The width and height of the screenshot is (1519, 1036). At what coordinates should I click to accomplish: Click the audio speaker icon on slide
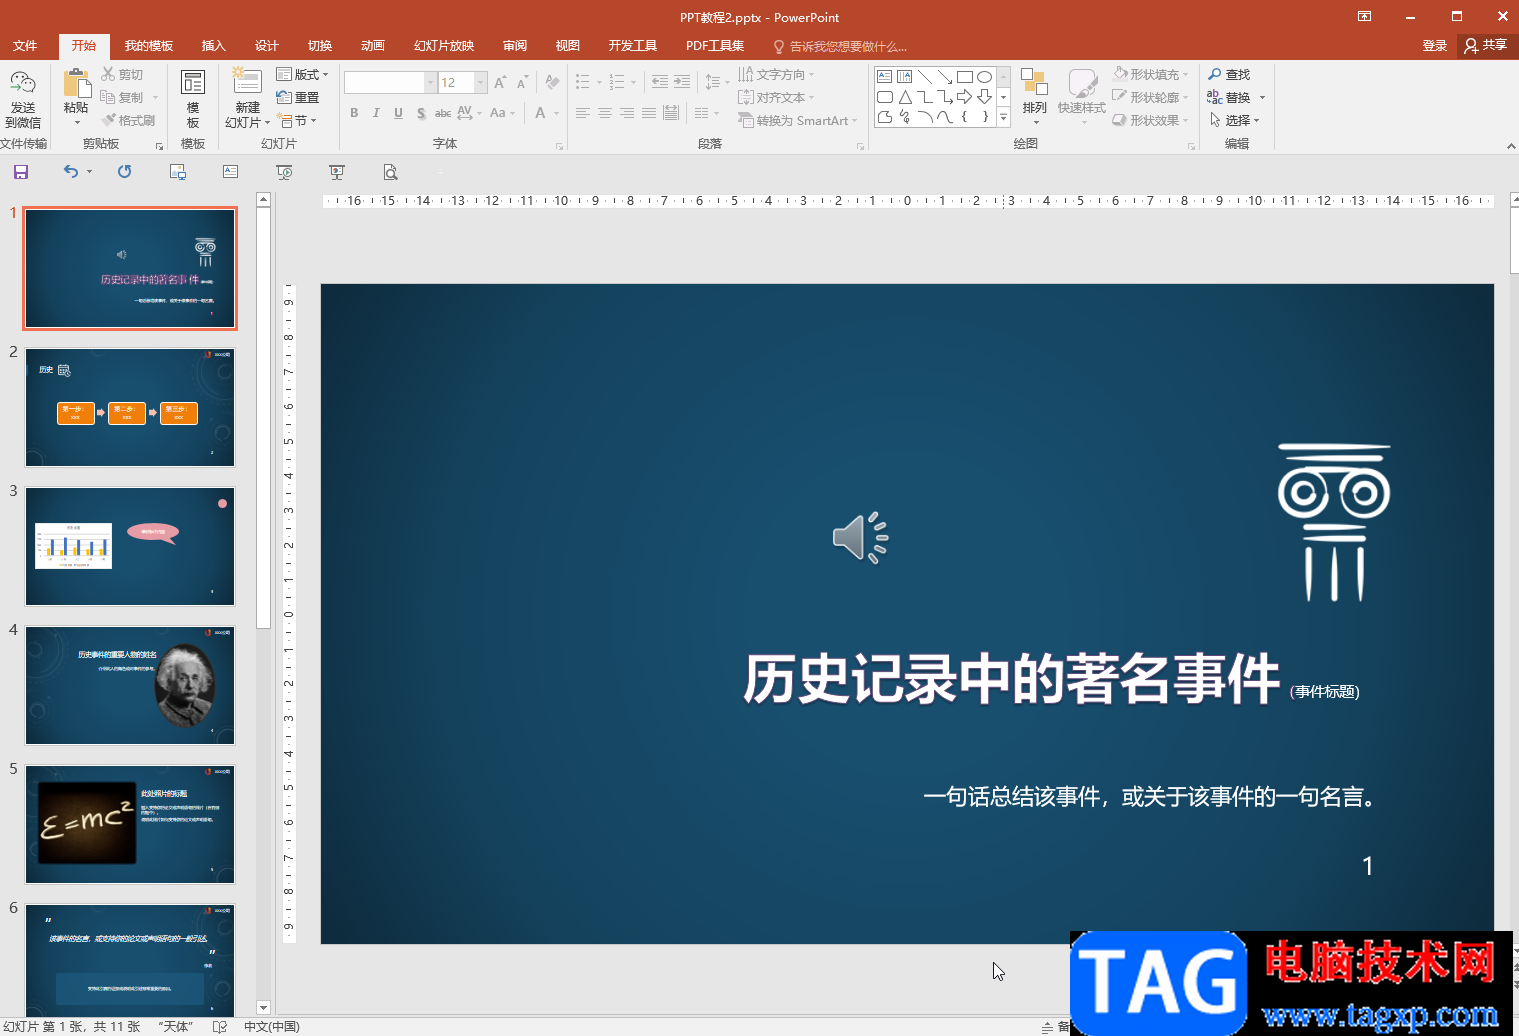[860, 538]
